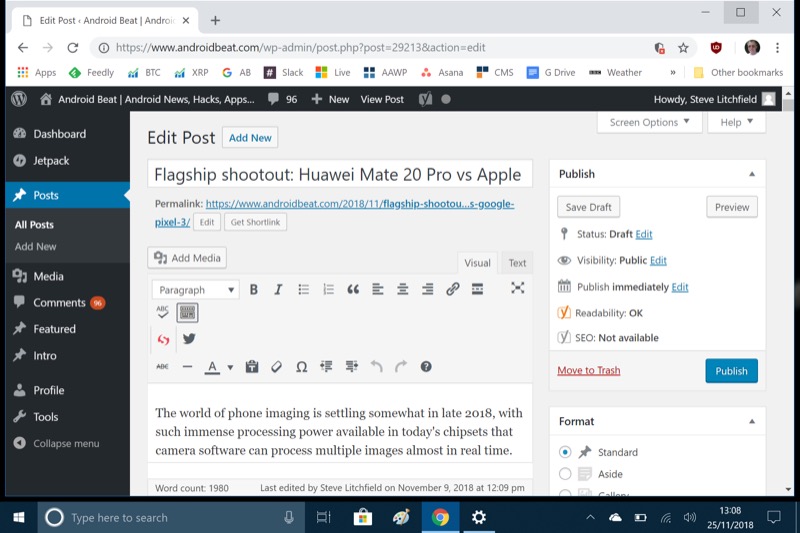Click the Save Draft button
The width and height of the screenshot is (800, 533).
click(588, 207)
